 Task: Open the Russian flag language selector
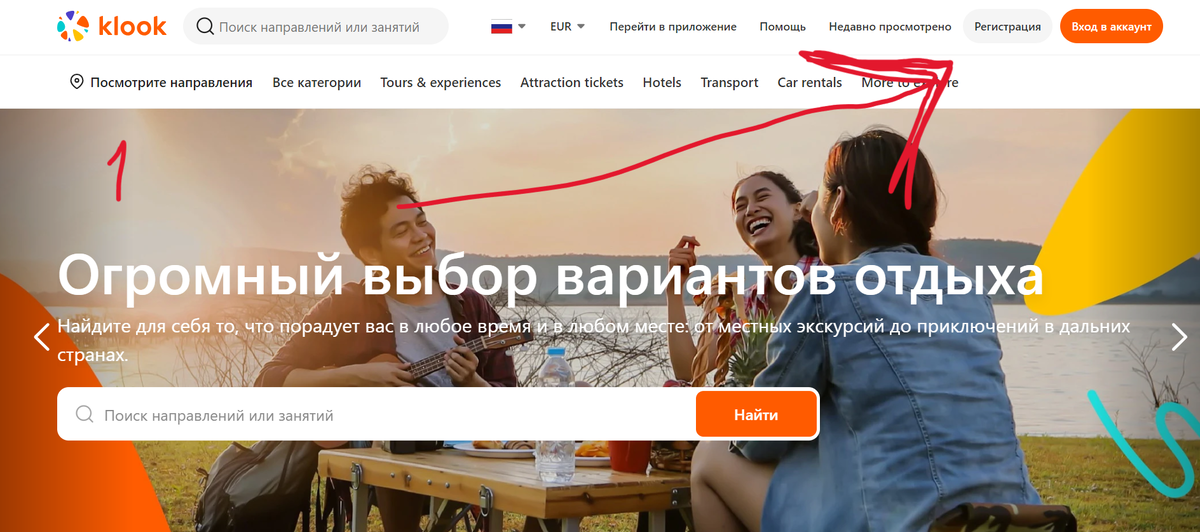click(508, 27)
